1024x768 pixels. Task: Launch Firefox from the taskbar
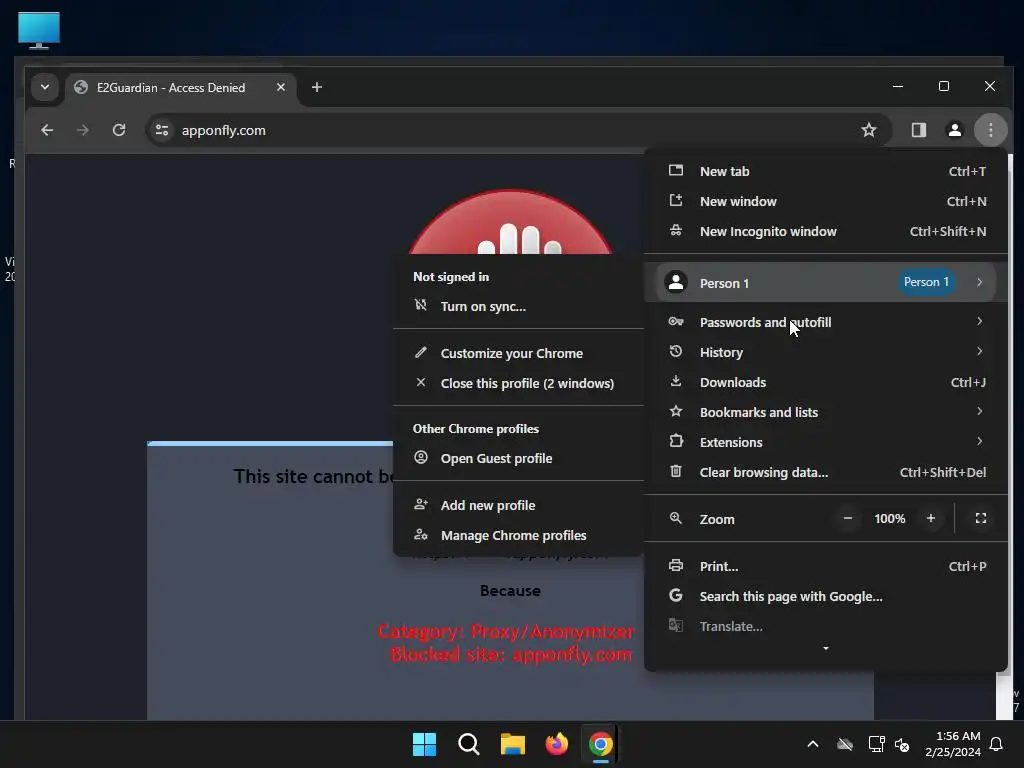coord(556,744)
